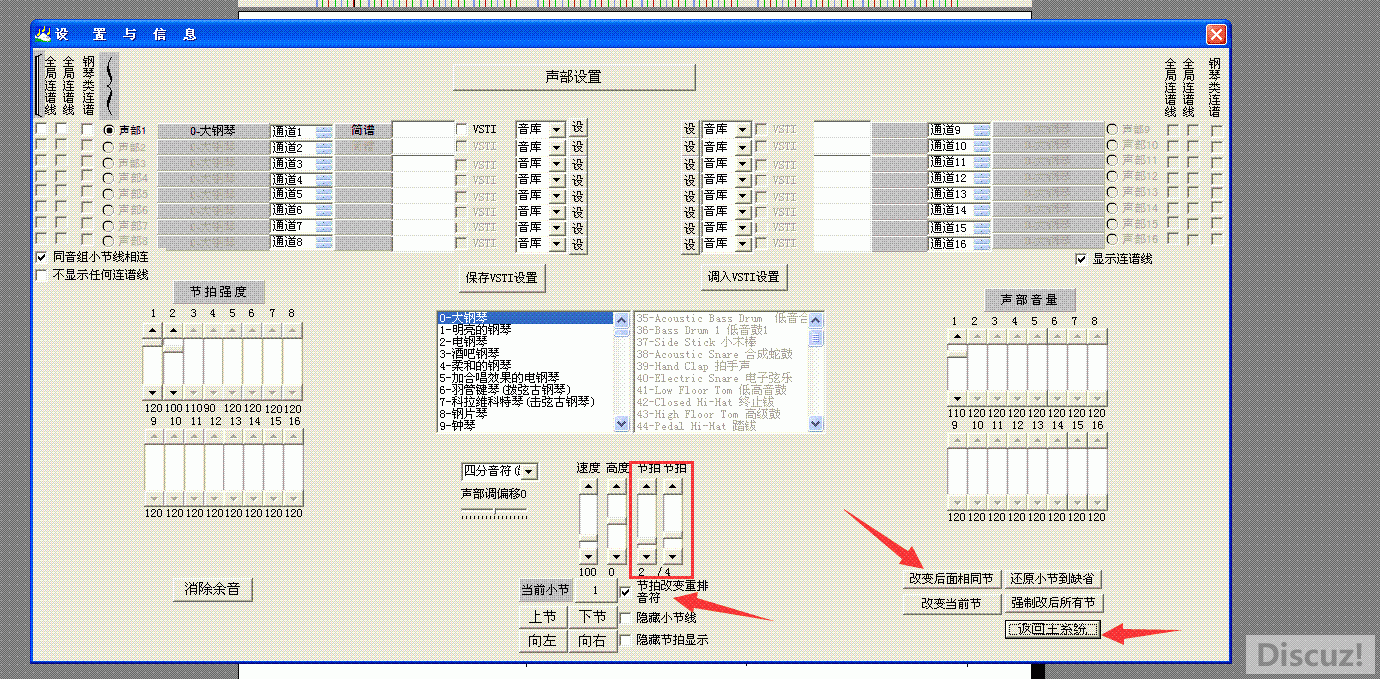Click 改变后面相同节 button
The height and width of the screenshot is (679, 1380).
951,578
